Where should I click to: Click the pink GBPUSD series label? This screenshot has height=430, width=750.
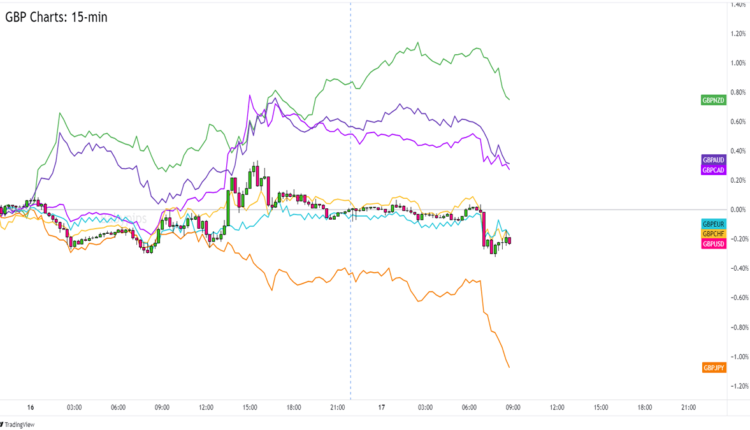(714, 243)
